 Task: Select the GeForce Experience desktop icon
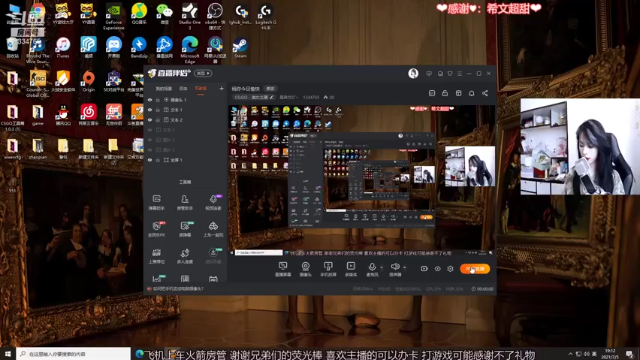(113, 16)
